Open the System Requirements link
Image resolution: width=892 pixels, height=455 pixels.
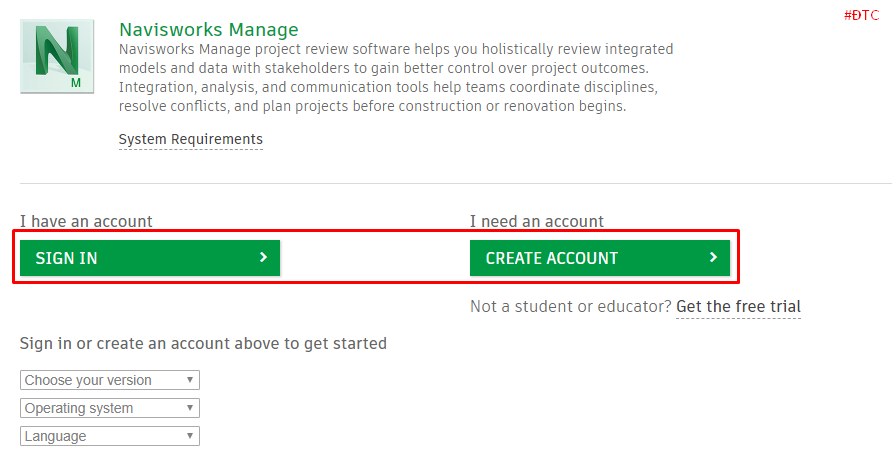[190, 139]
